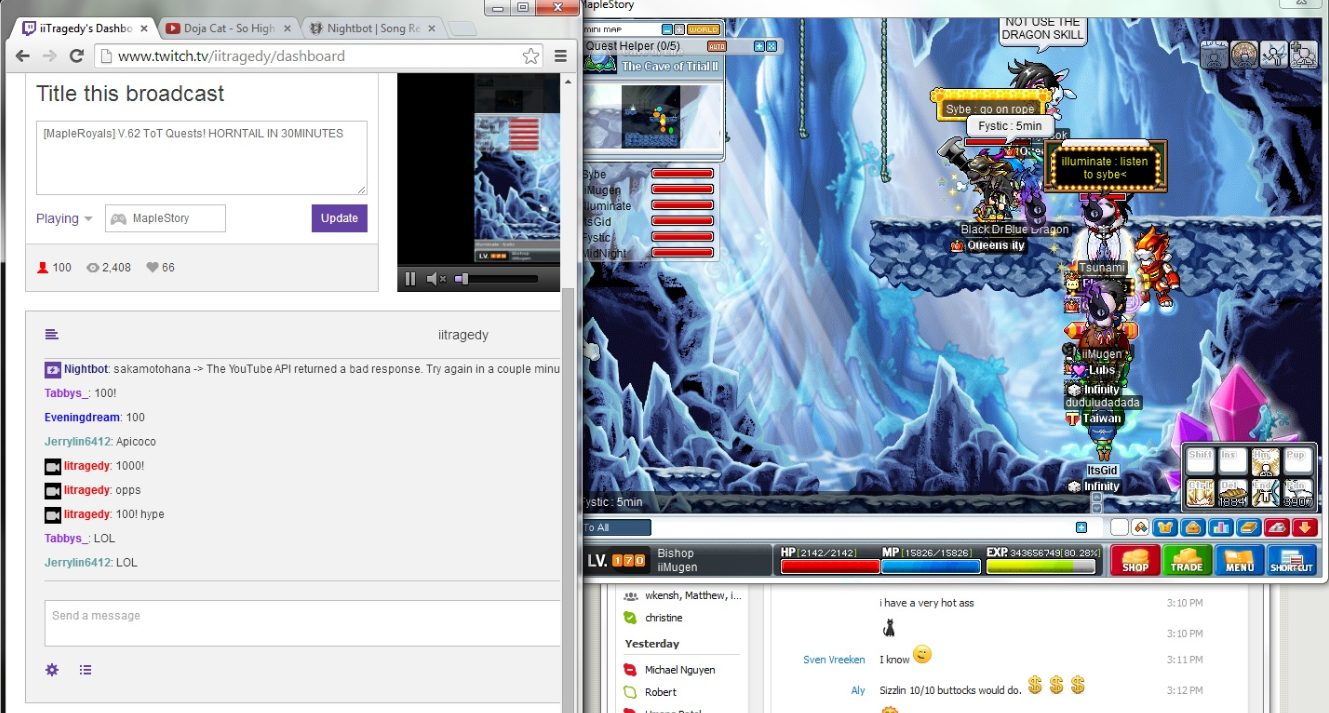Toggle the WORLD map button on minimap
The image size is (1329, 713).
703,30
